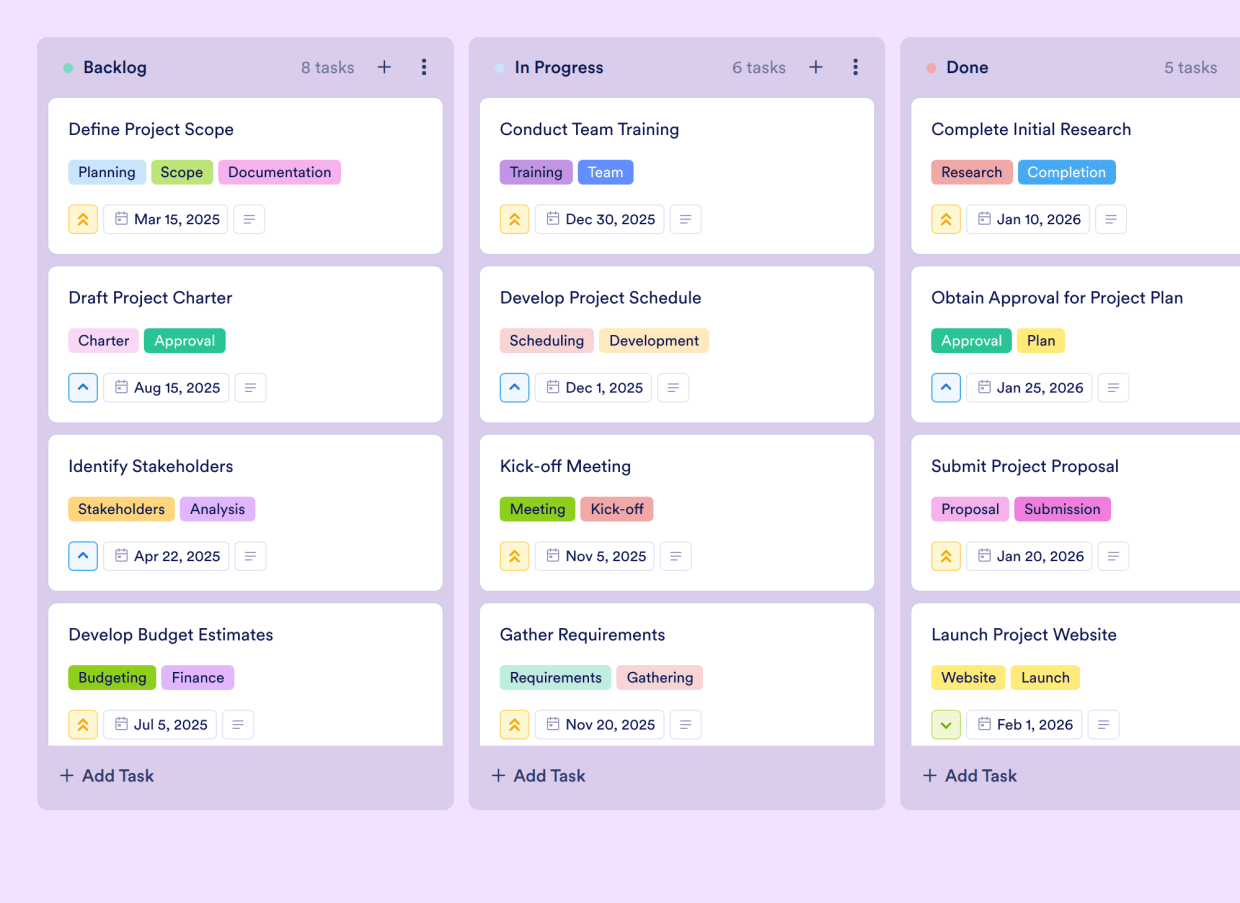Click Add Task in the Done column
Screen dimensions: 1240x903
[x=969, y=775]
